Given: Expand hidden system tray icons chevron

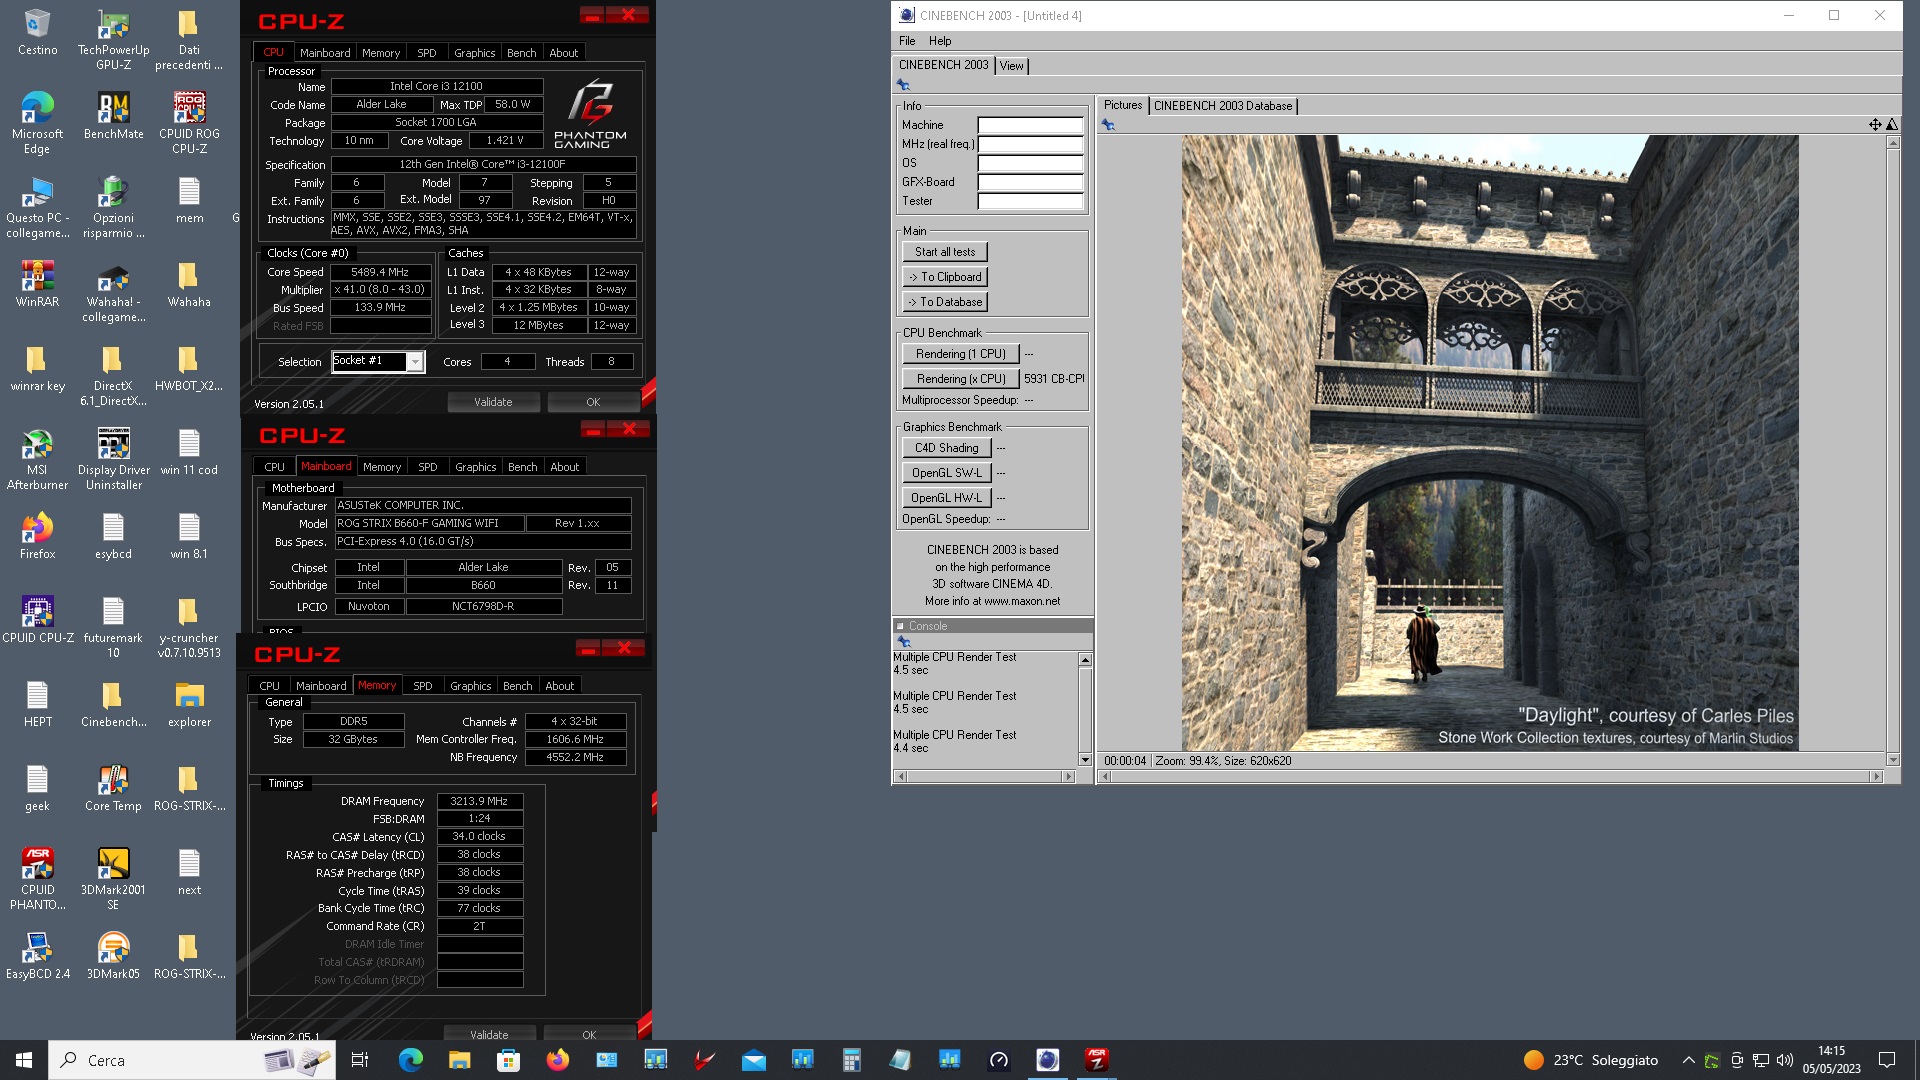Looking at the screenshot, I should [x=1688, y=1060].
